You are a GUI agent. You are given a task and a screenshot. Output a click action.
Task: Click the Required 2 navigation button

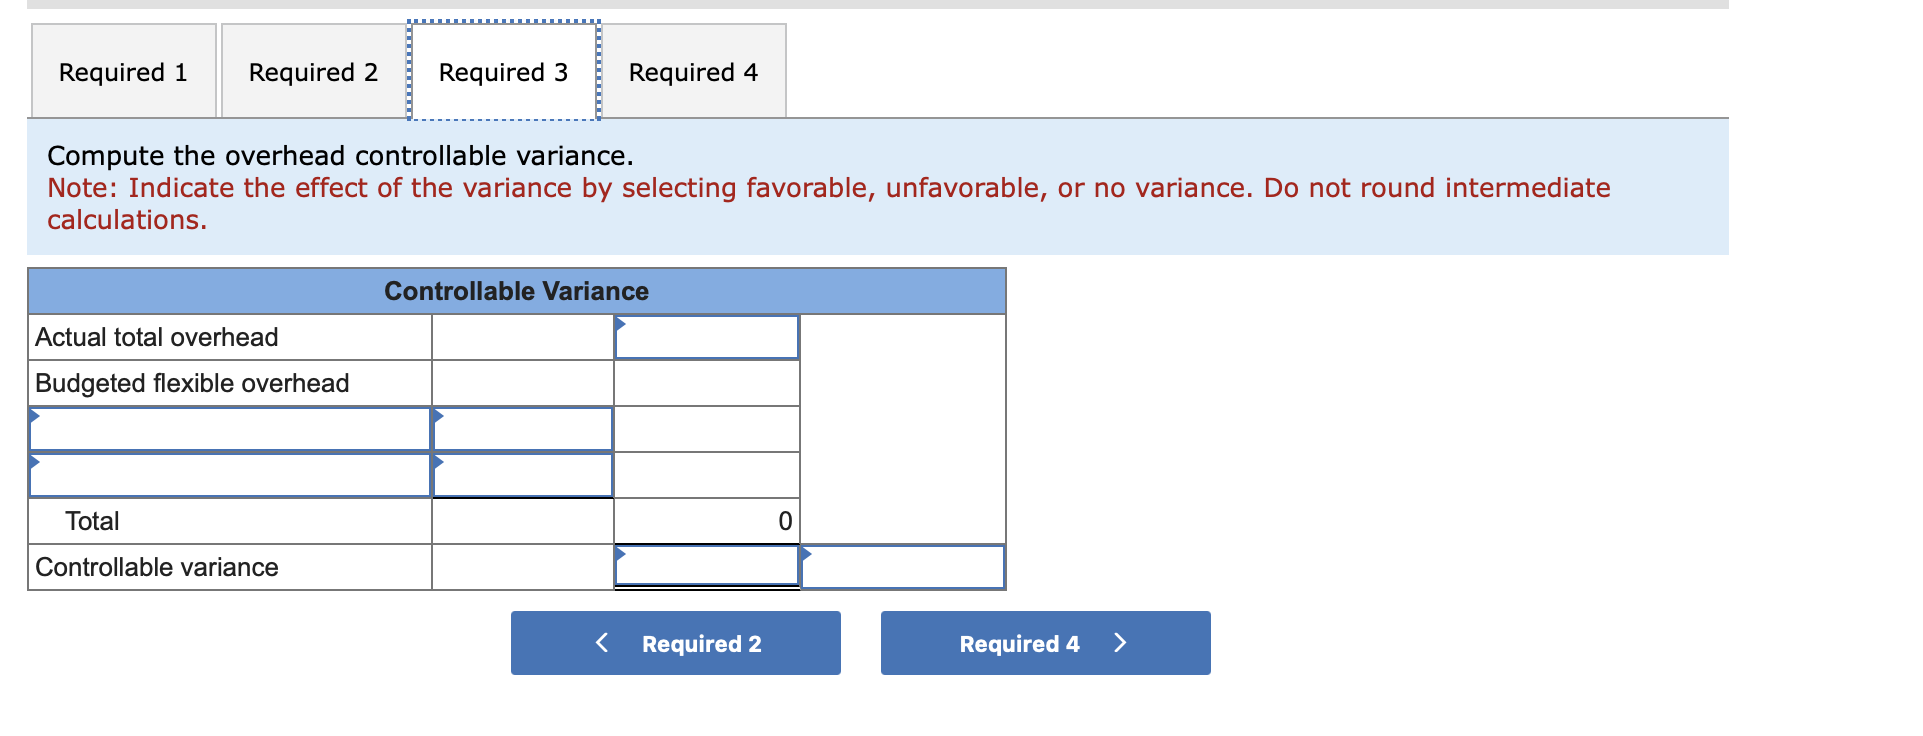point(675,643)
